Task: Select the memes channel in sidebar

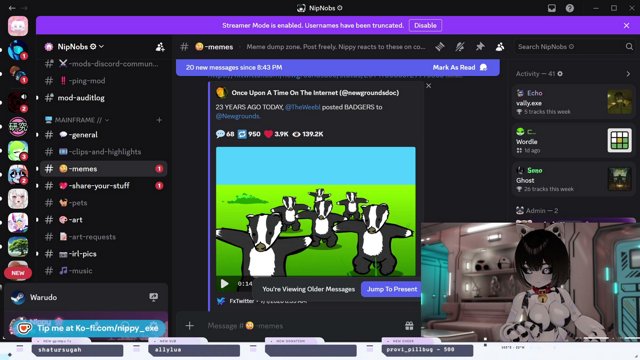Action: pos(104,169)
